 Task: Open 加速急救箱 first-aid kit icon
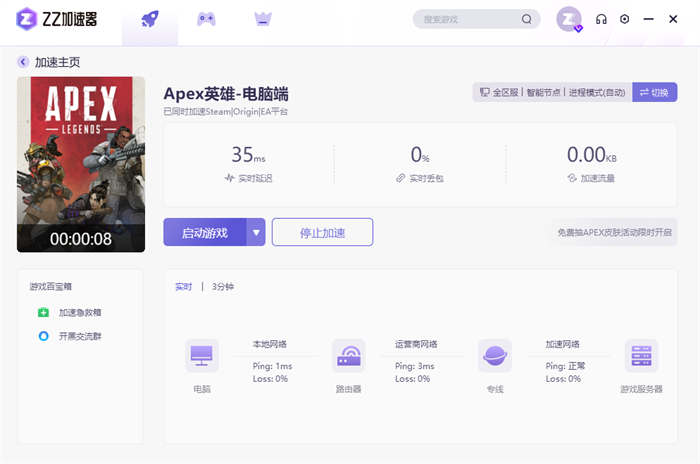43,312
